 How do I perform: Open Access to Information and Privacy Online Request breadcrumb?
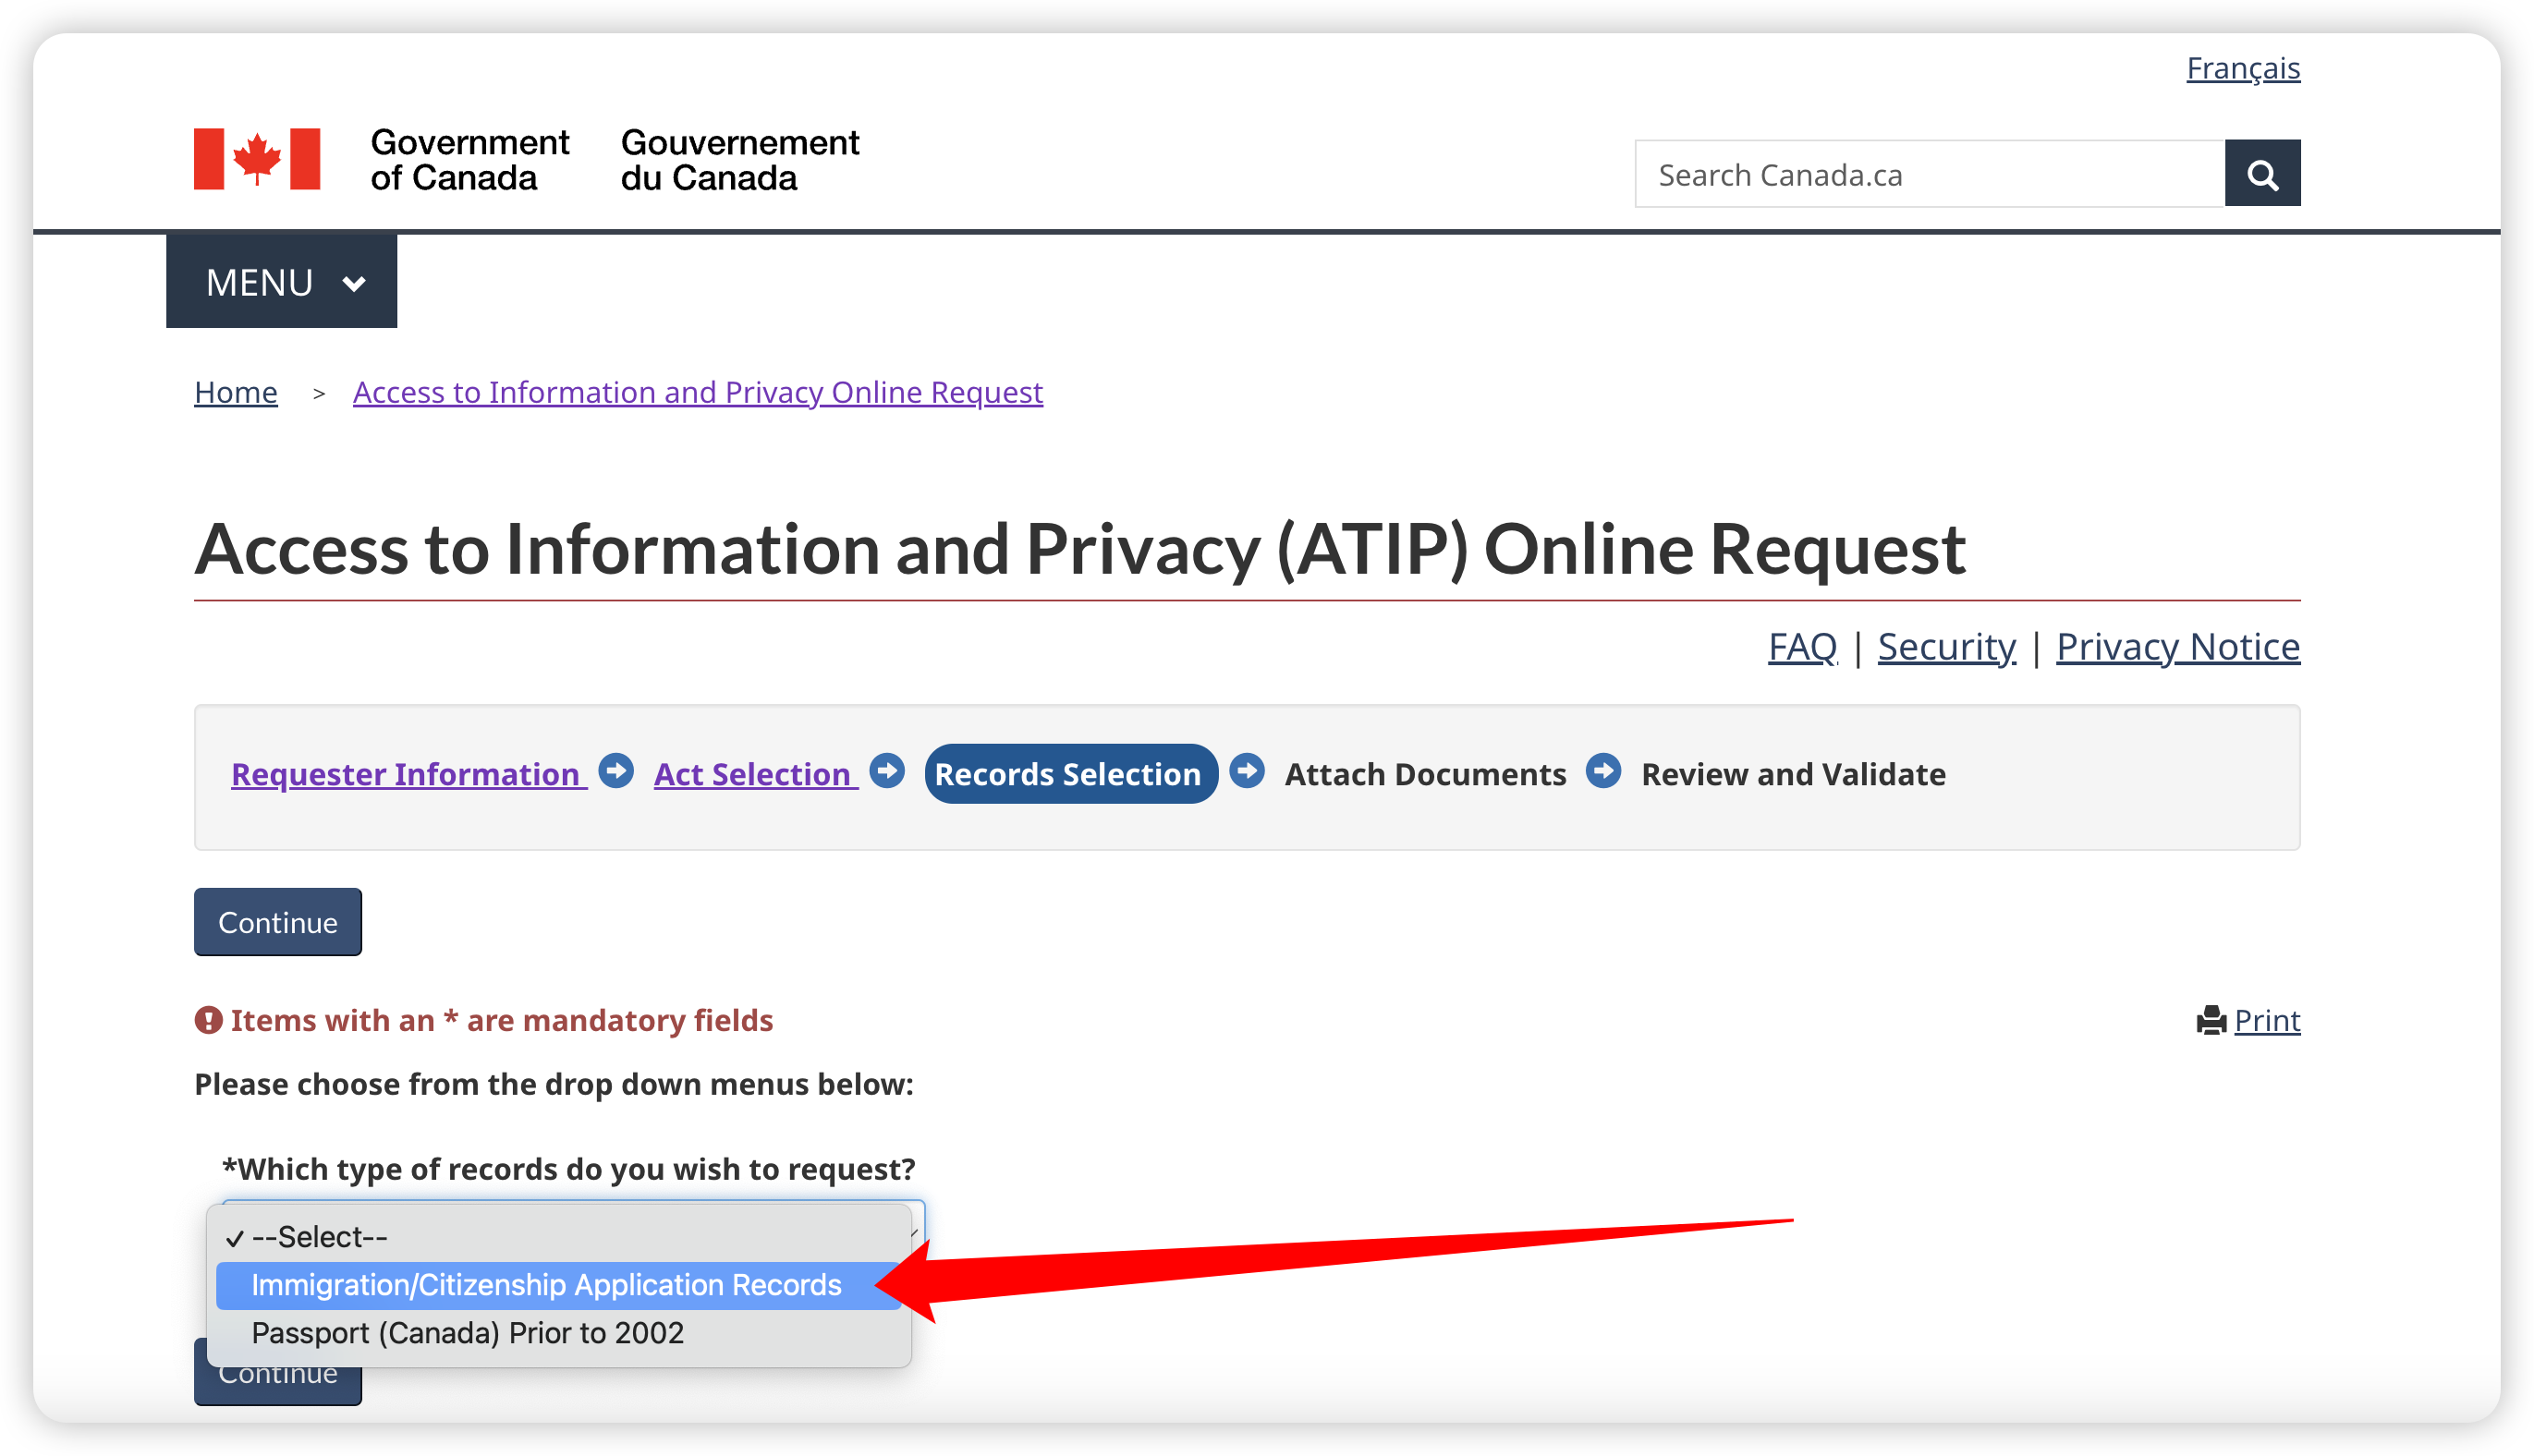[698, 392]
